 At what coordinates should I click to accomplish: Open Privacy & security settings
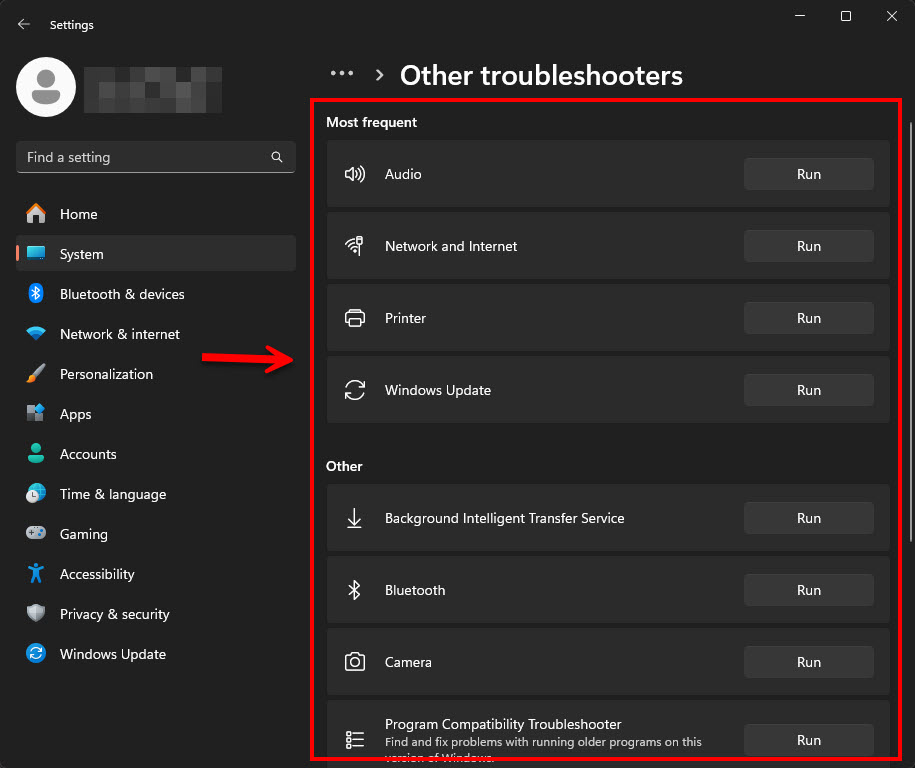(x=156, y=613)
